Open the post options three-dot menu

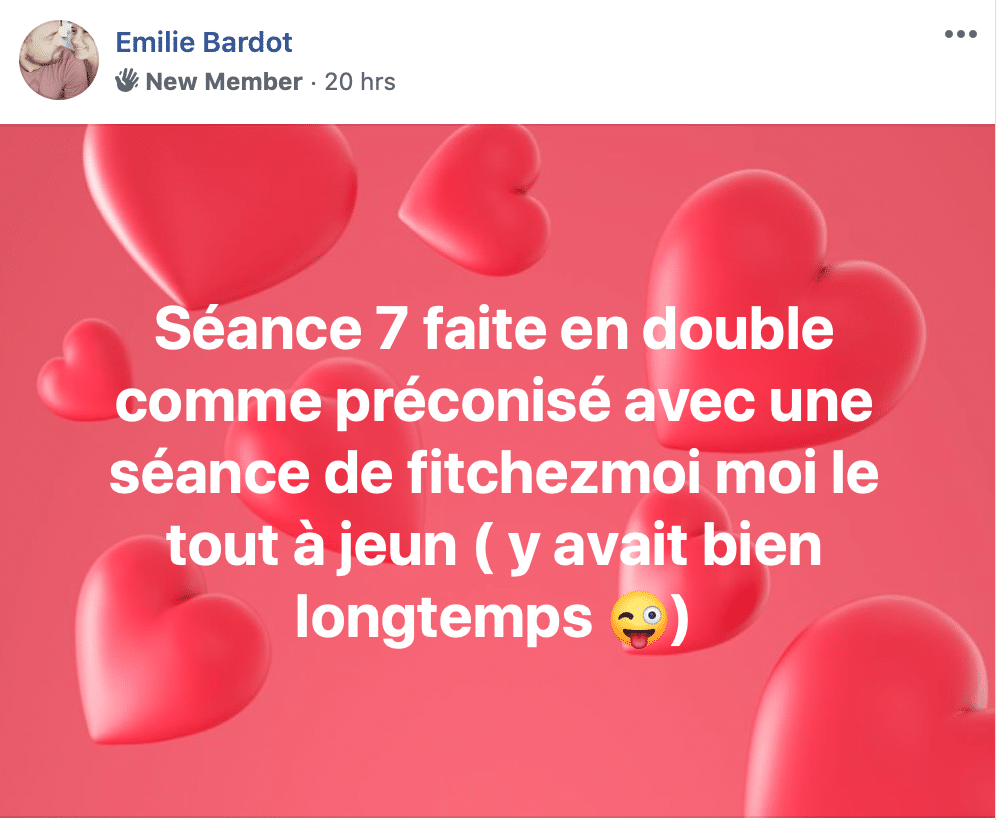[x=960, y=34]
